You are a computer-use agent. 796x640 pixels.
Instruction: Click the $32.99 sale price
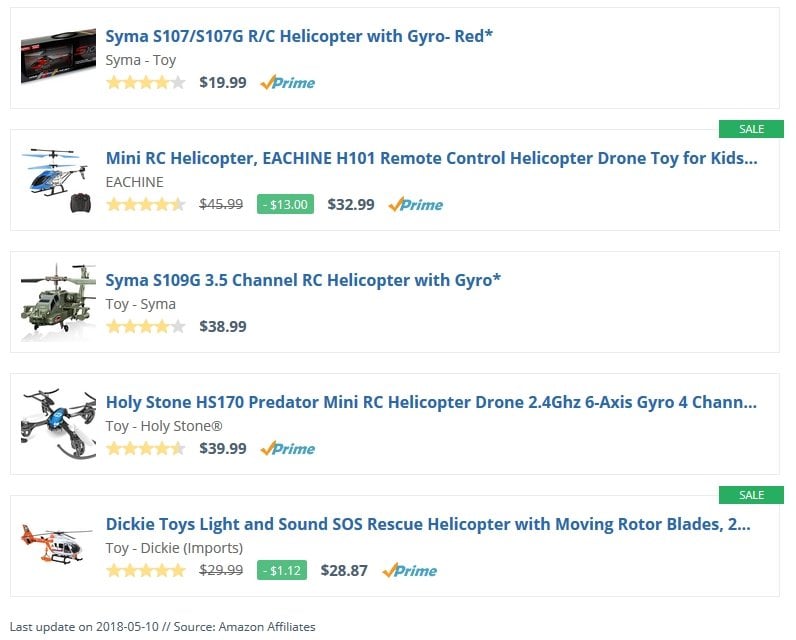(351, 205)
